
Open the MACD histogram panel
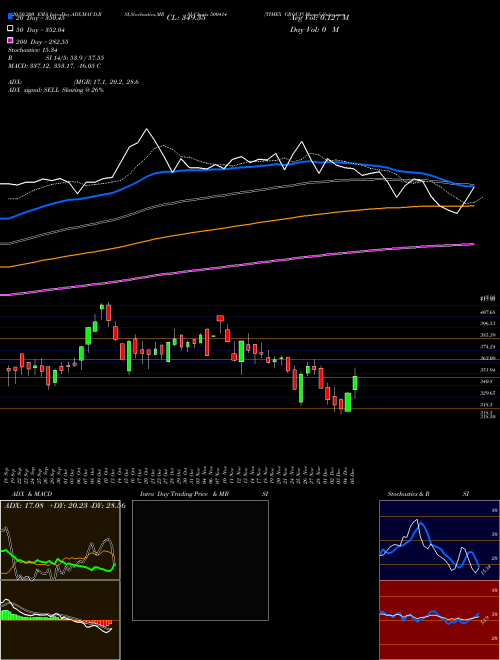click(60, 620)
